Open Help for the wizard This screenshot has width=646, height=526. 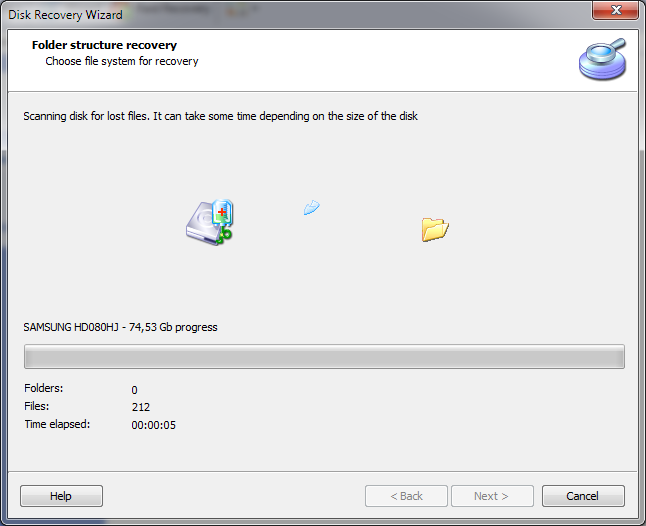point(61,496)
